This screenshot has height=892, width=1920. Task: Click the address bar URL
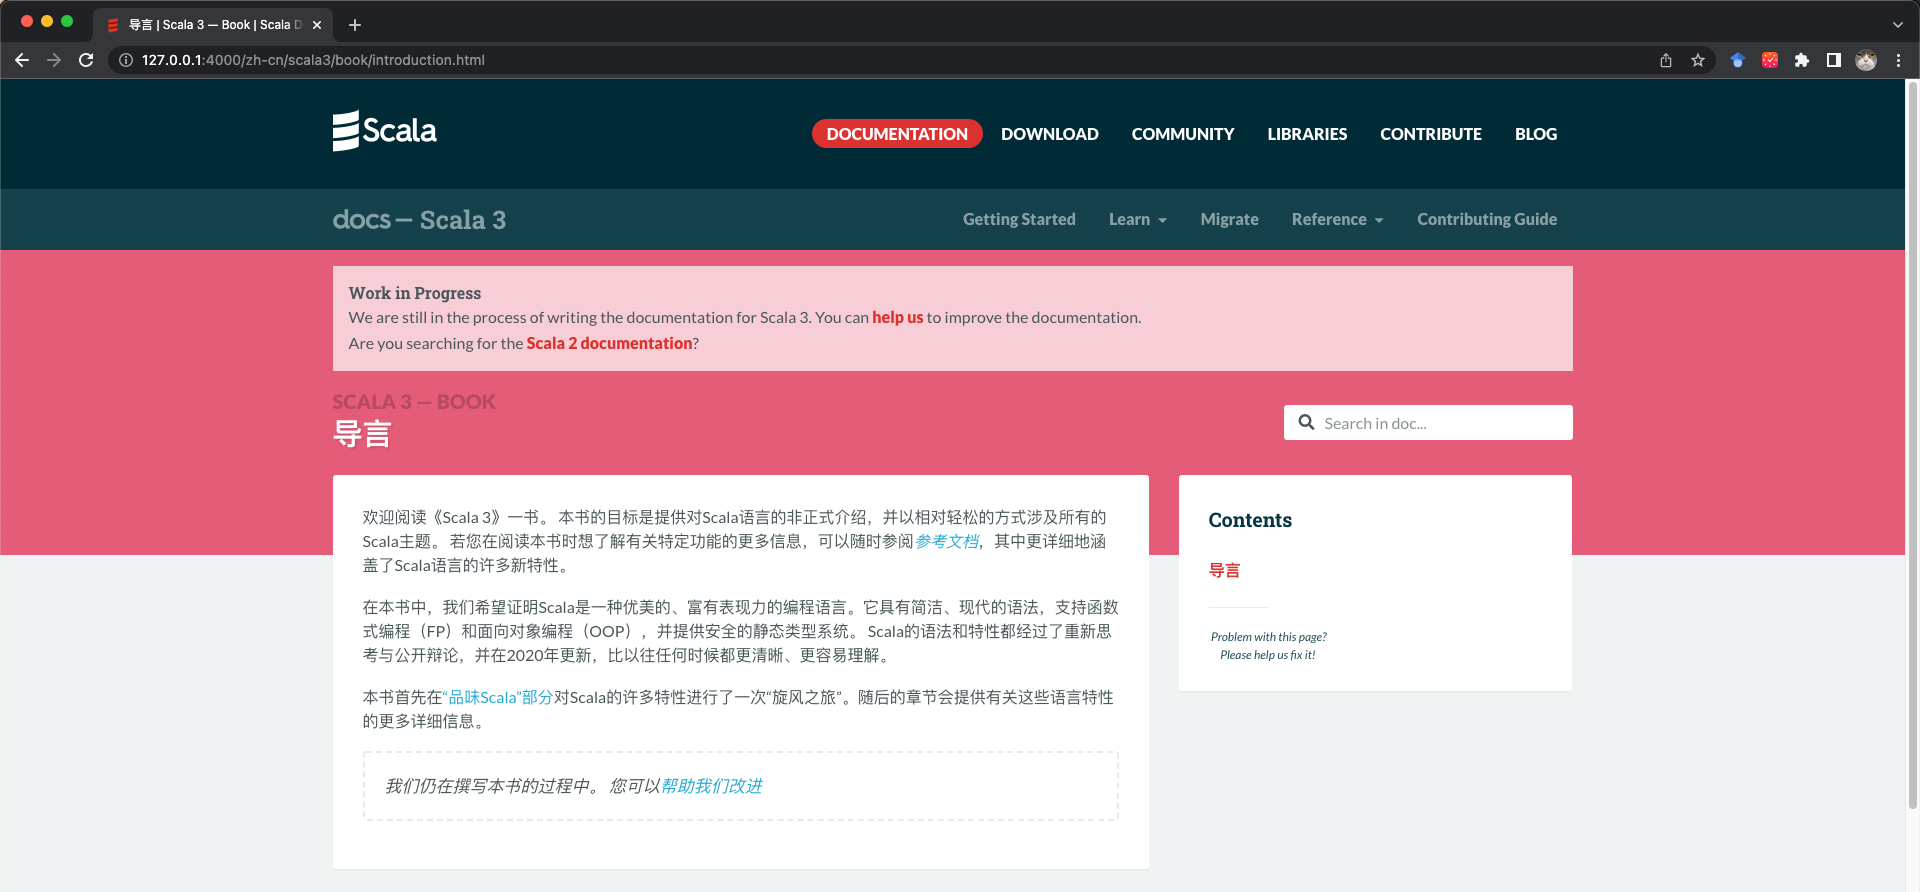tap(313, 60)
